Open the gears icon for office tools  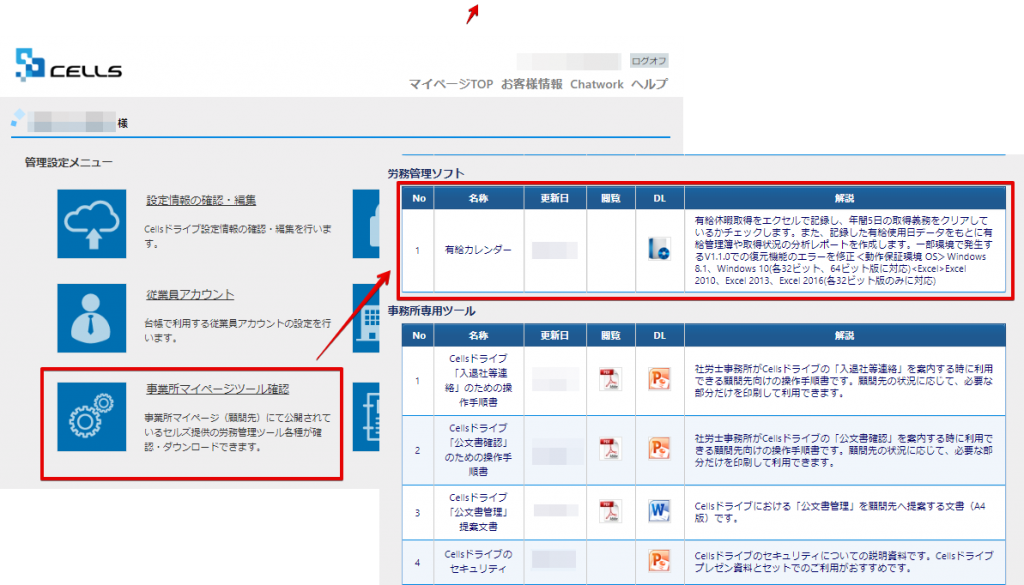[x=91, y=417]
